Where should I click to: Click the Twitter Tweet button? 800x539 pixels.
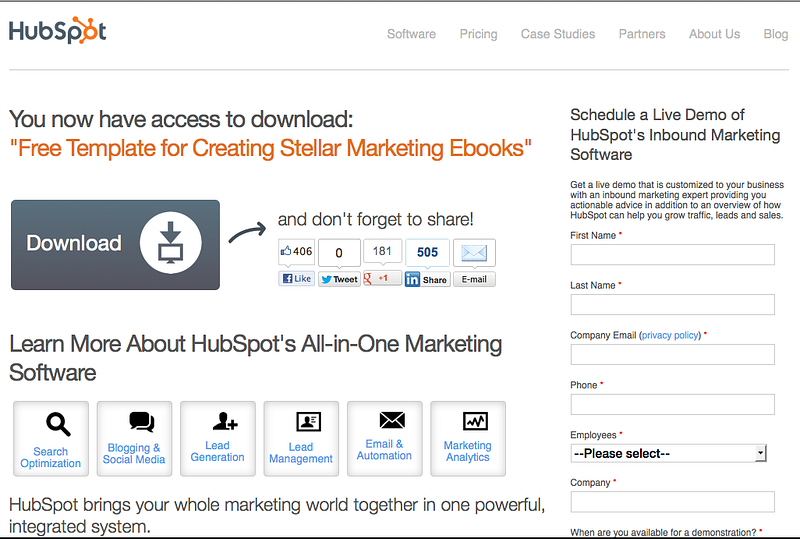[339, 279]
